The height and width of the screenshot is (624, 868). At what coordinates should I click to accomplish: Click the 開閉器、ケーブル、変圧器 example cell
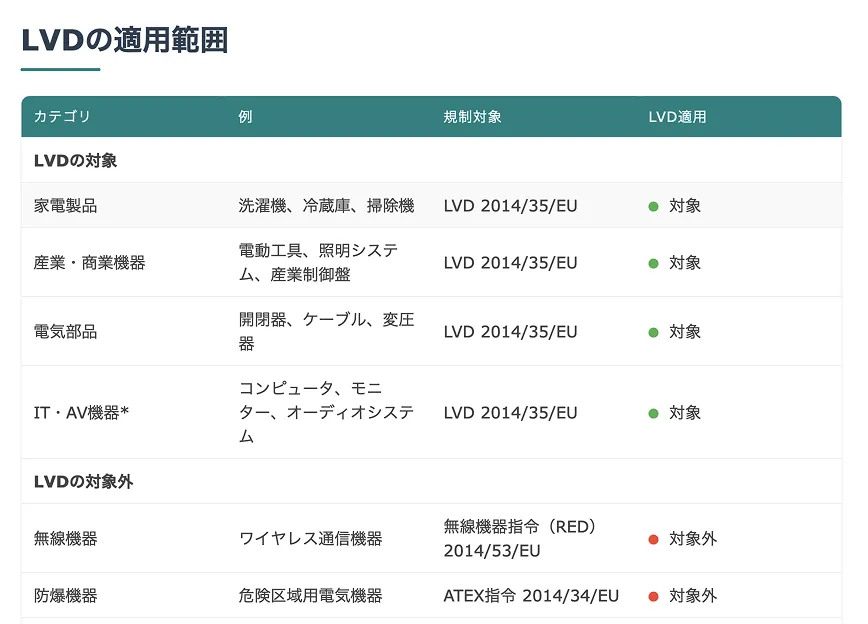326,332
